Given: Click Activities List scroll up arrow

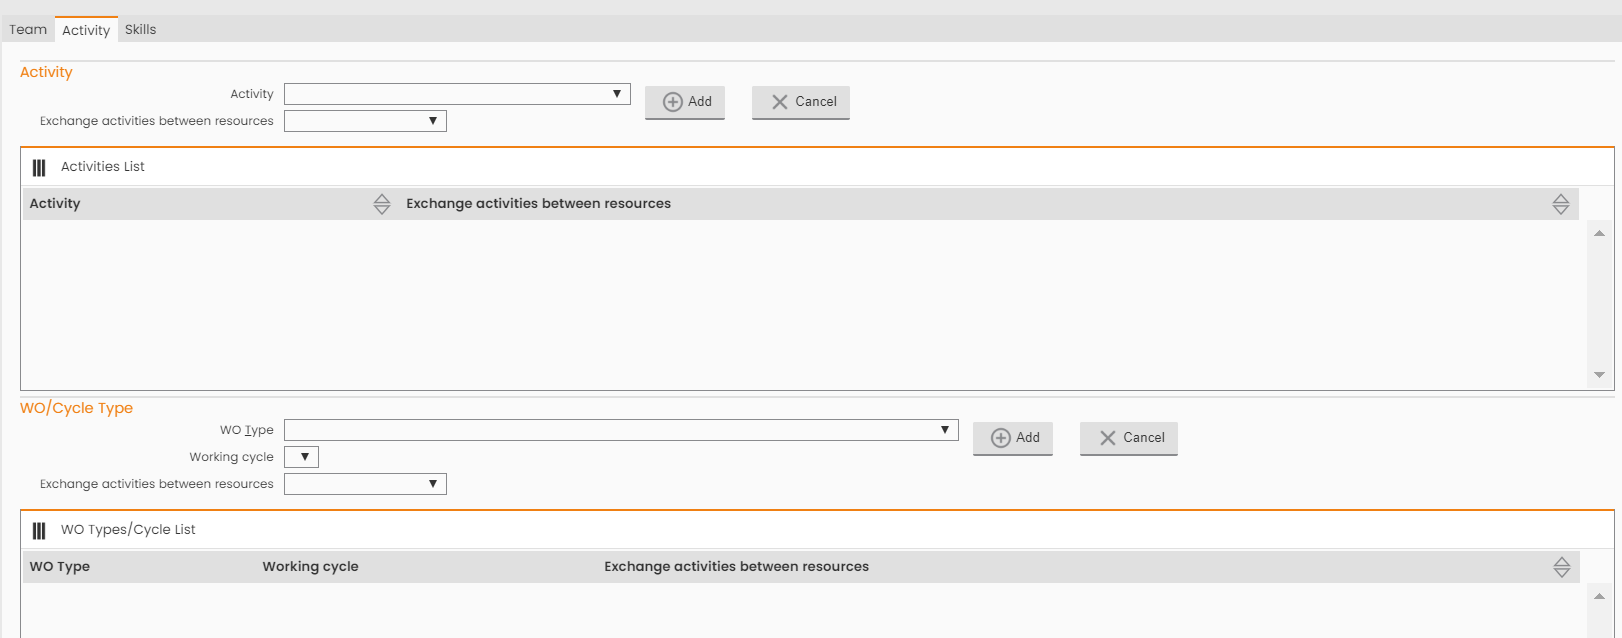Looking at the screenshot, I should [1599, 233].
